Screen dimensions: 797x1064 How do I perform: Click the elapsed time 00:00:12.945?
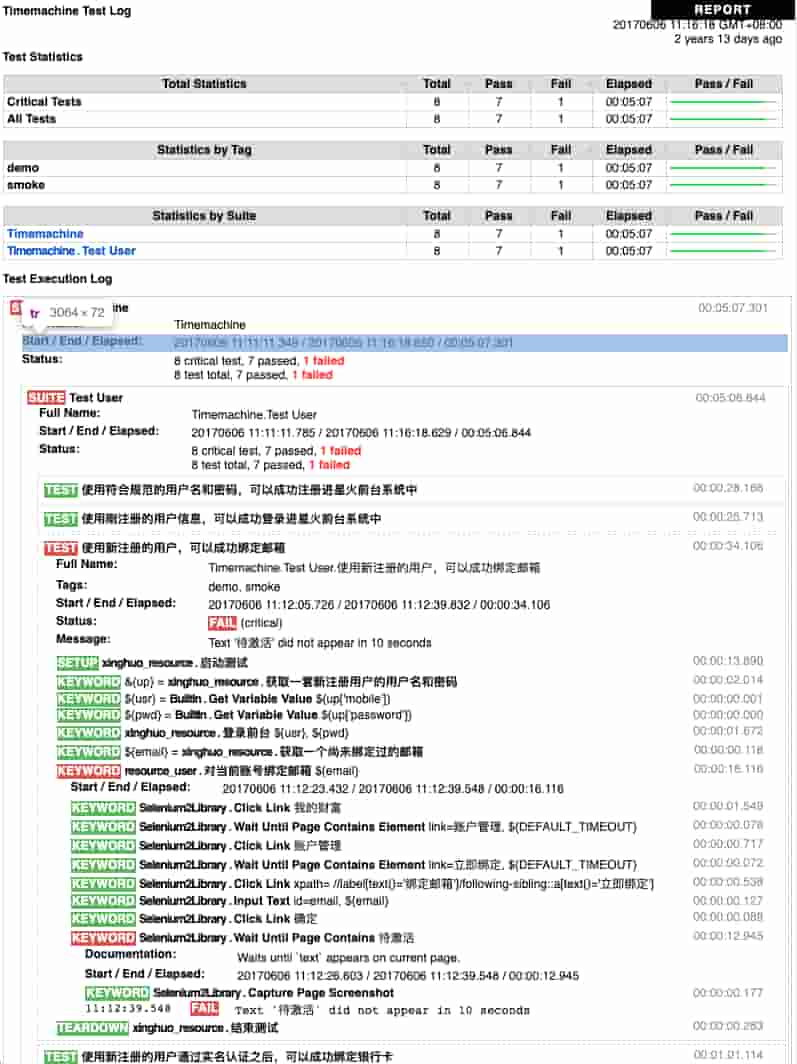(728, 936)
